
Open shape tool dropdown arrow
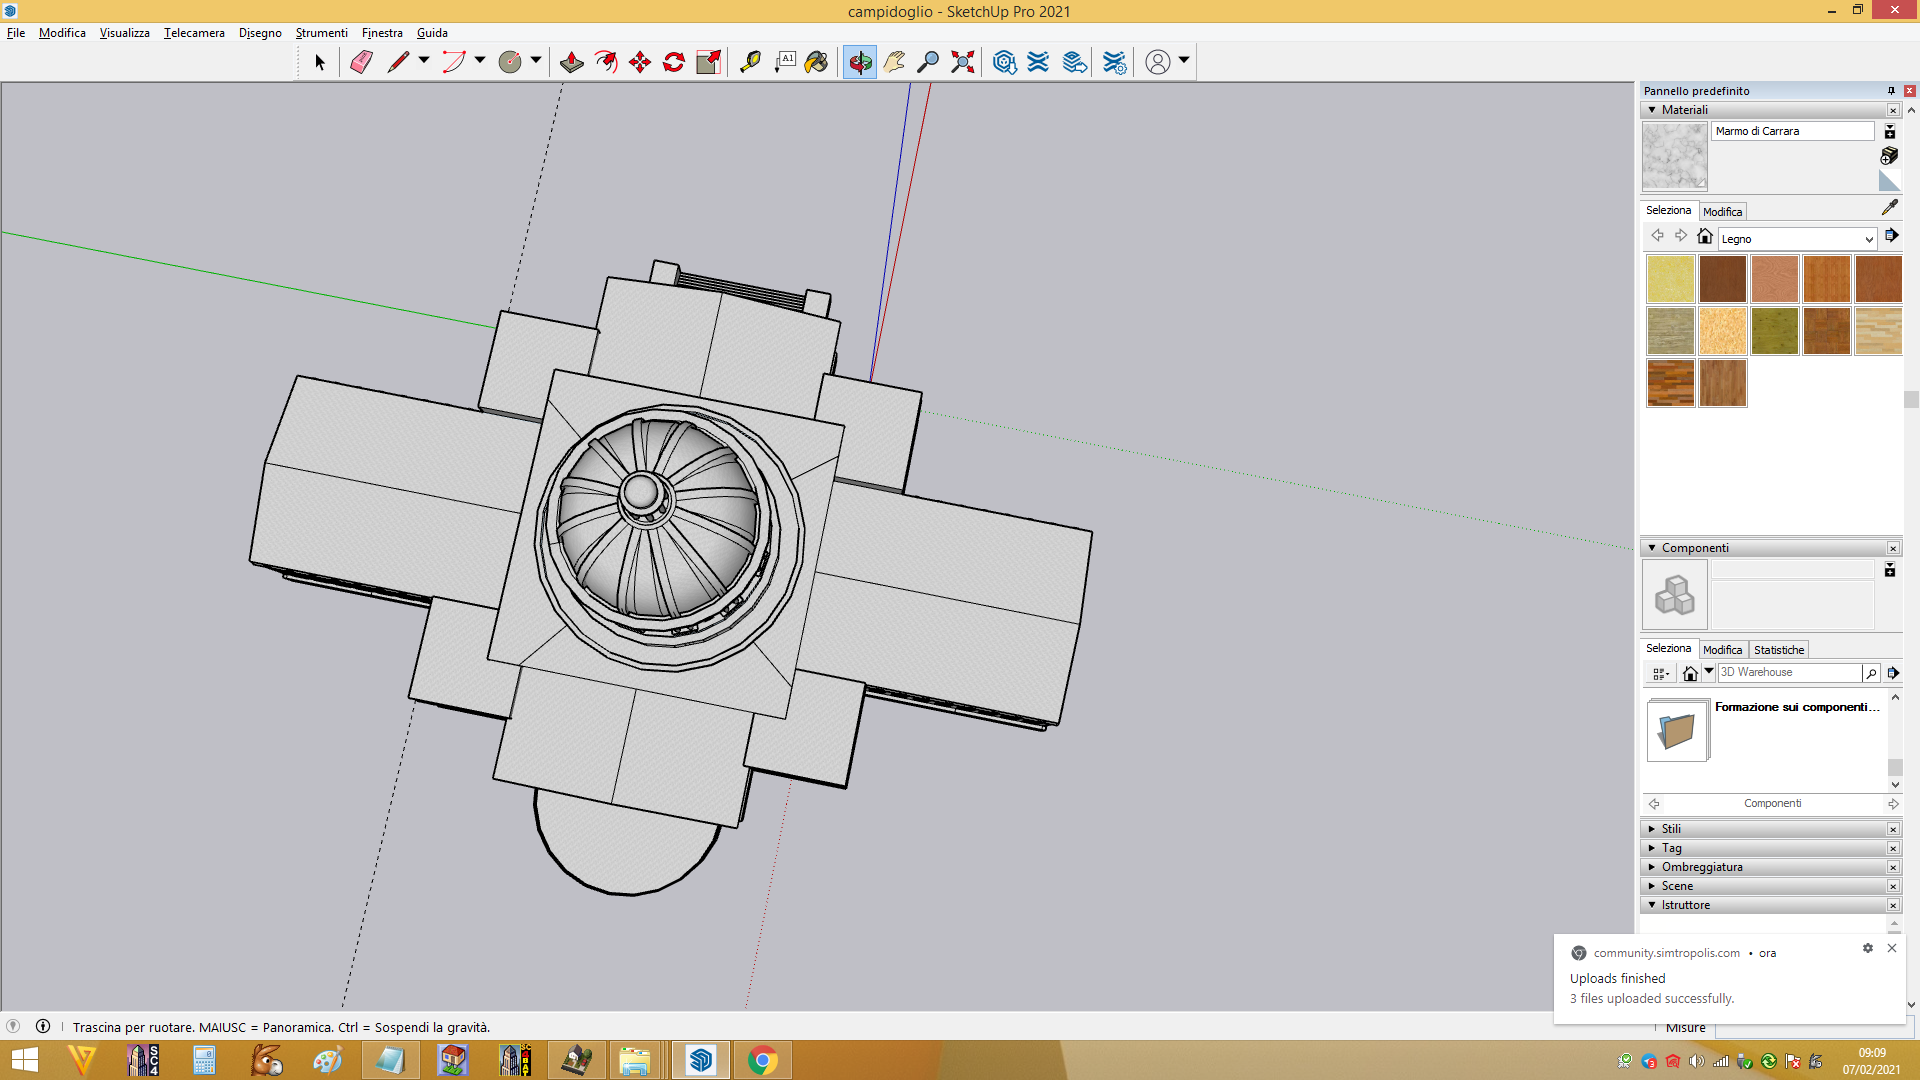[x=536, y=61]
